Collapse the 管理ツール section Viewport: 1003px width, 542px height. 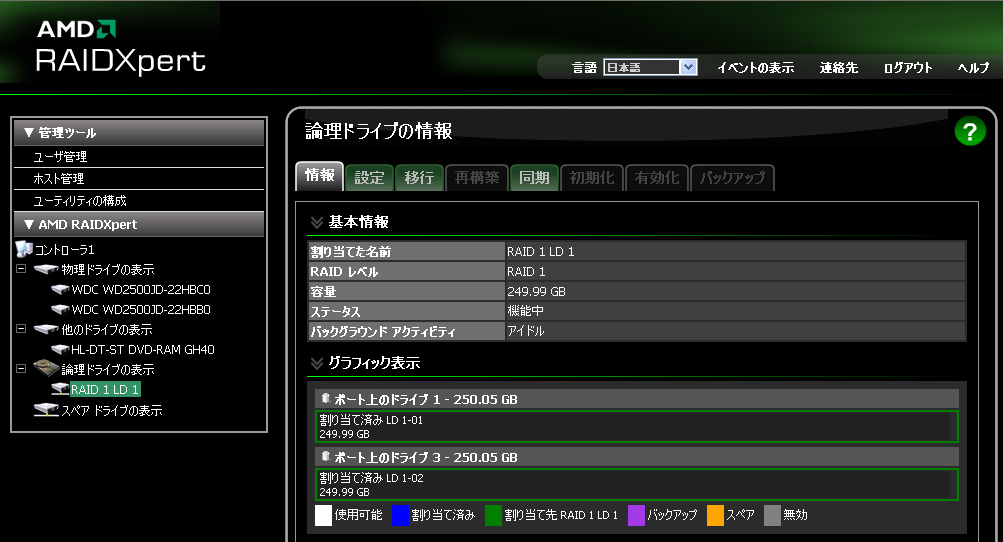click(x=29, y=132)
